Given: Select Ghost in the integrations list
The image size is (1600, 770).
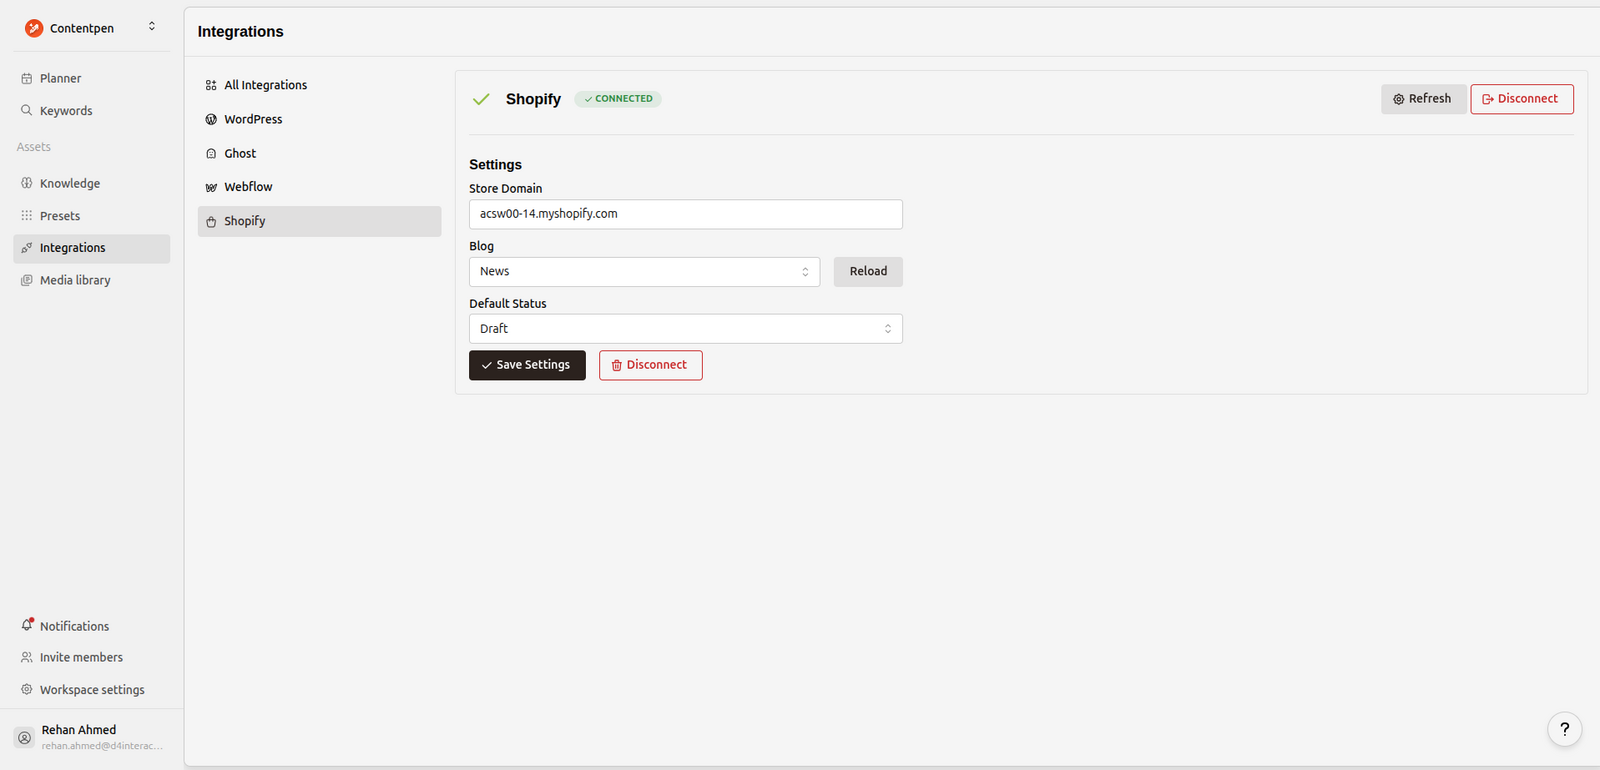Looking at the screenshot, I should pyautogui.click(x=240, y=153).
